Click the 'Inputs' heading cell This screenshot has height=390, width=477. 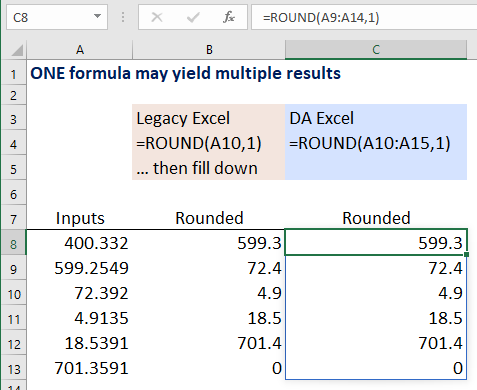coord(80,218)
